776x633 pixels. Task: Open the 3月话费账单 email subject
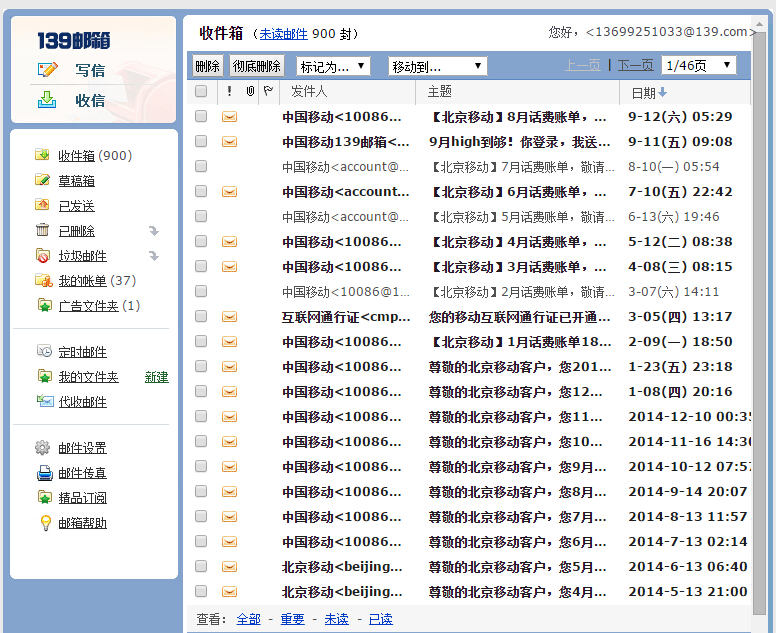[520, 267]
